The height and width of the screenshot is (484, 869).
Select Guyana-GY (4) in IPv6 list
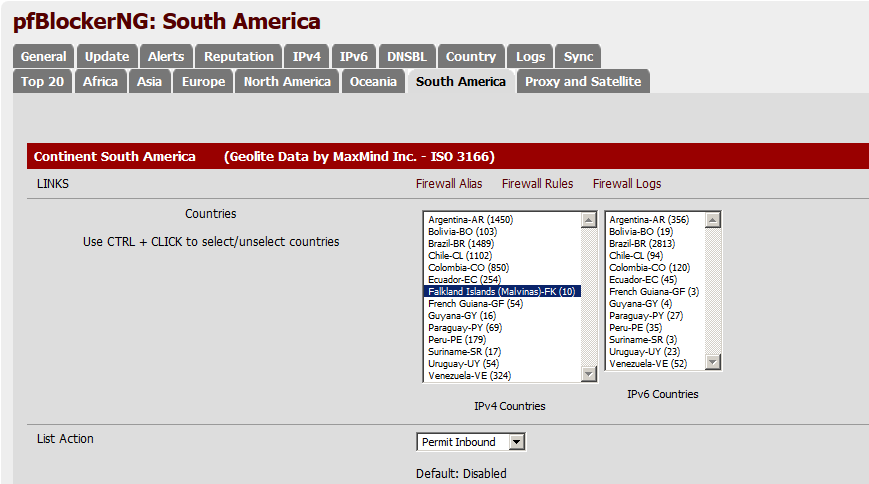point(655,304)
